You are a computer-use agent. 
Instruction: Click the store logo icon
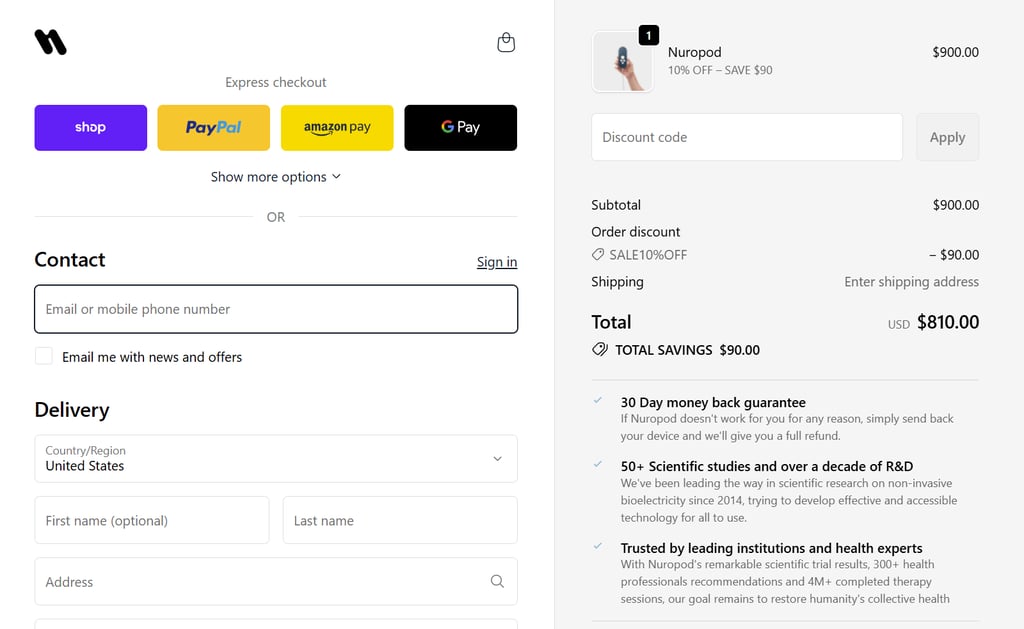50,42
